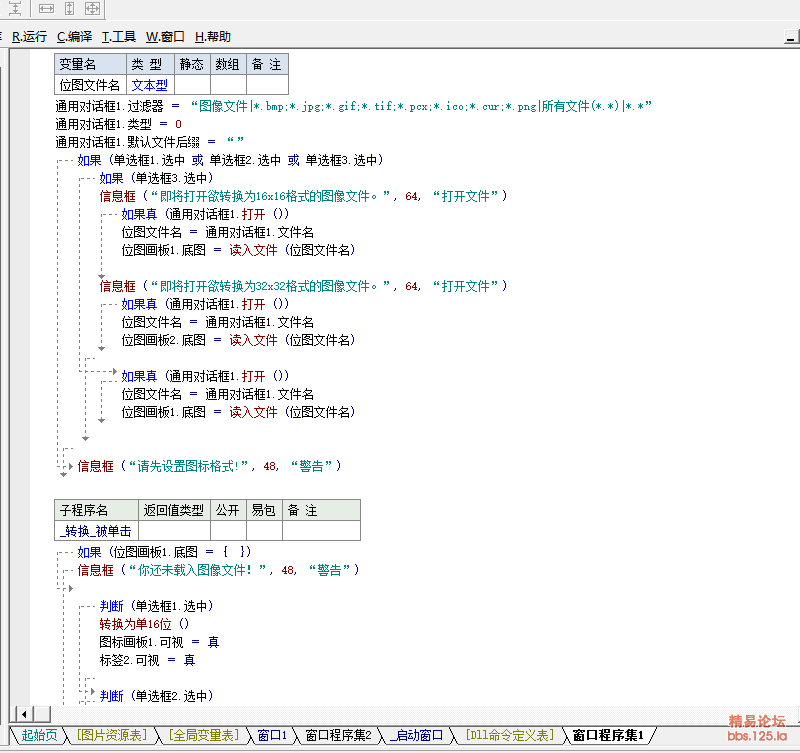Click the 易包 column header
The height and width of the screenshot is (753, 800).
coord(264,510)
